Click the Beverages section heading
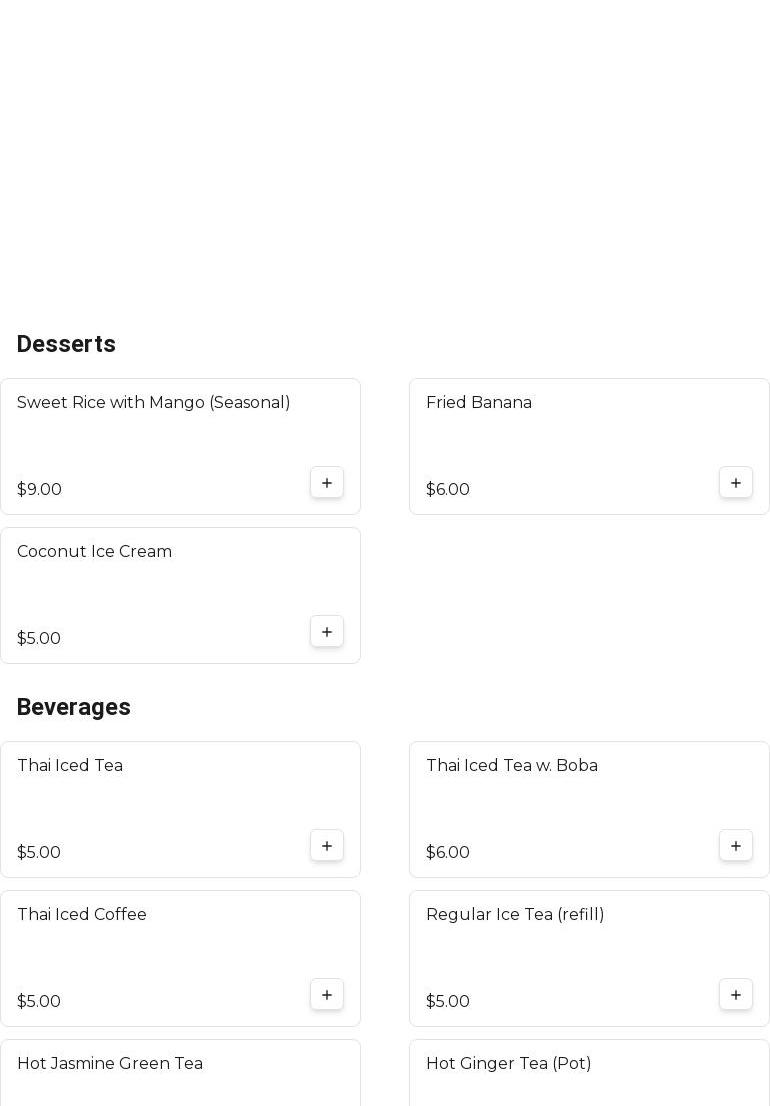 pos(74,707)
